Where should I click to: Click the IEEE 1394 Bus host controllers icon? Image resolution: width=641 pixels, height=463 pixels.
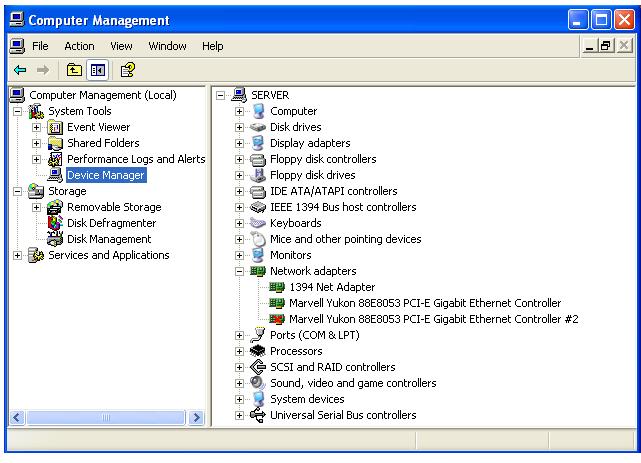pyautogui.click(x=258, y=207)
